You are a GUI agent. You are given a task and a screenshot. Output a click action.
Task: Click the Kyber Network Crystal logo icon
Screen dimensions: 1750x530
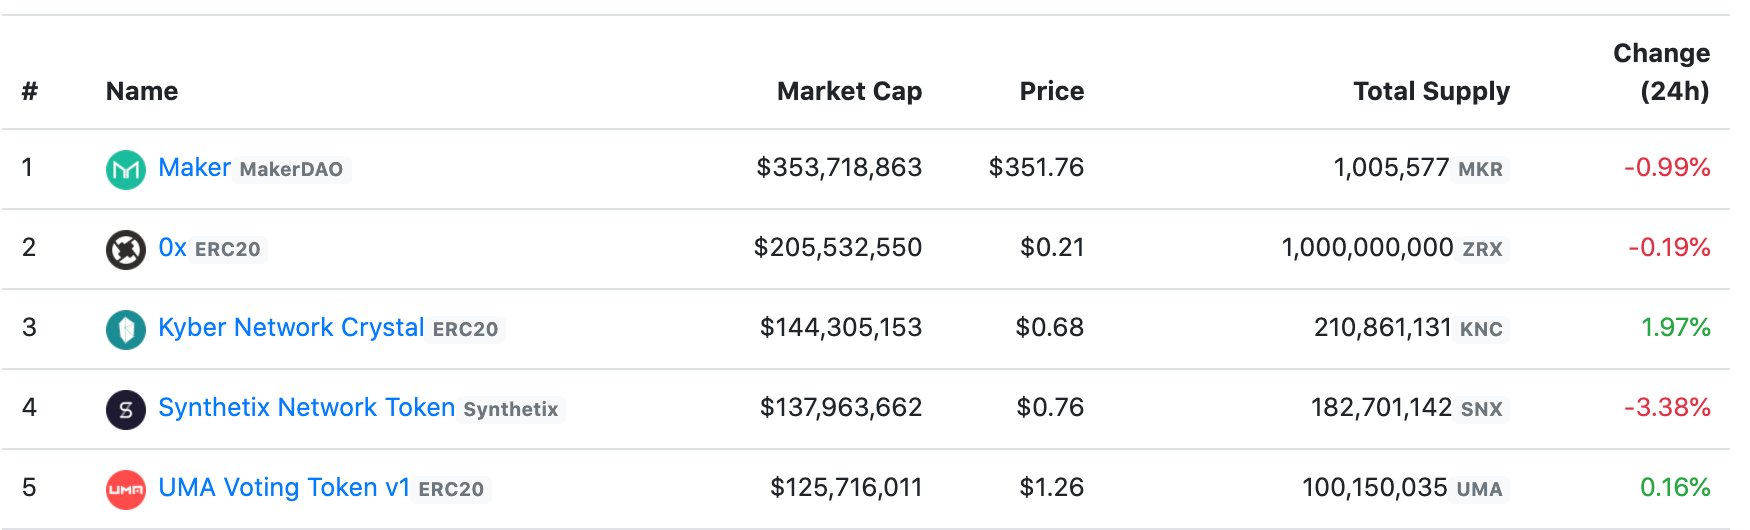pyautogui.click(x=126, y=329)
